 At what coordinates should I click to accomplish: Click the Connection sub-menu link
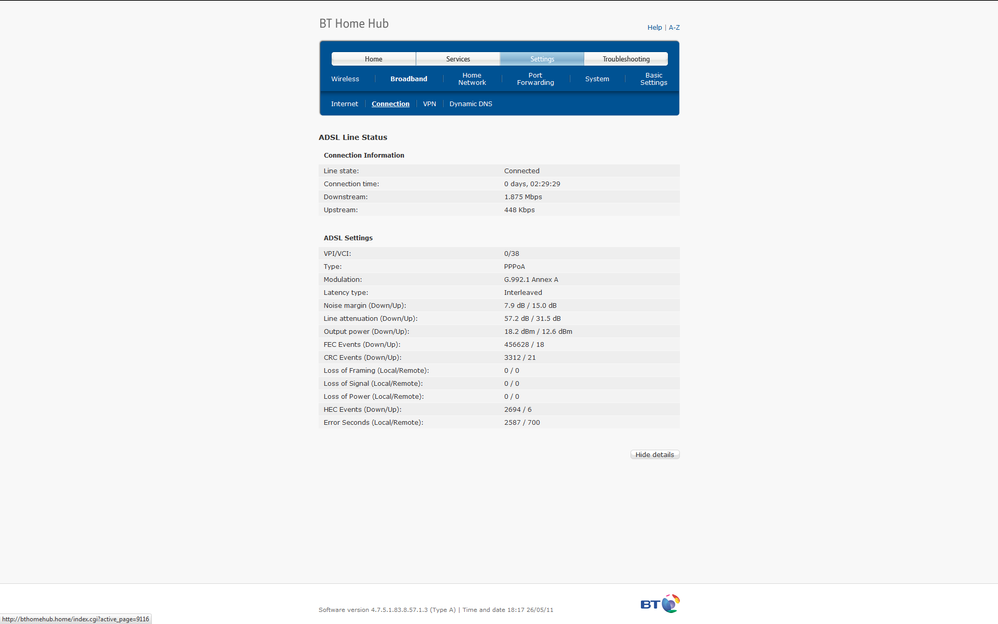coord(390,104)
